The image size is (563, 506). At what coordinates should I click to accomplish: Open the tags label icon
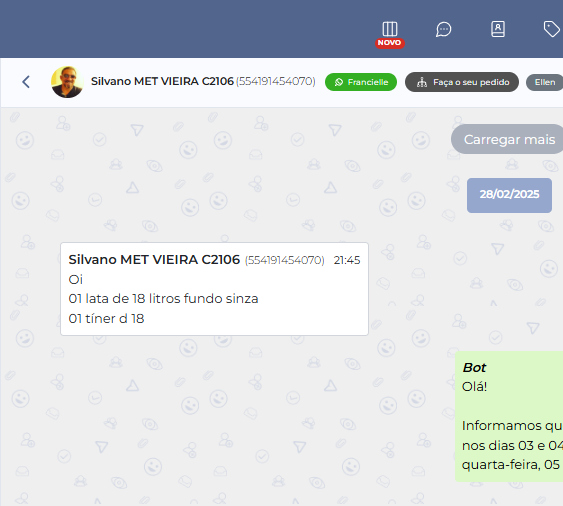(x=552, y=29)
